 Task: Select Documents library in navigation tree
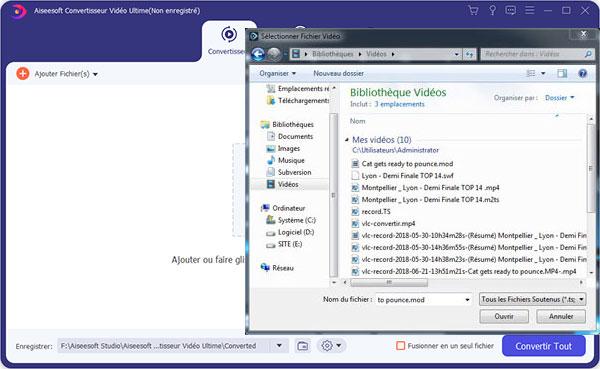pos(290,136)
